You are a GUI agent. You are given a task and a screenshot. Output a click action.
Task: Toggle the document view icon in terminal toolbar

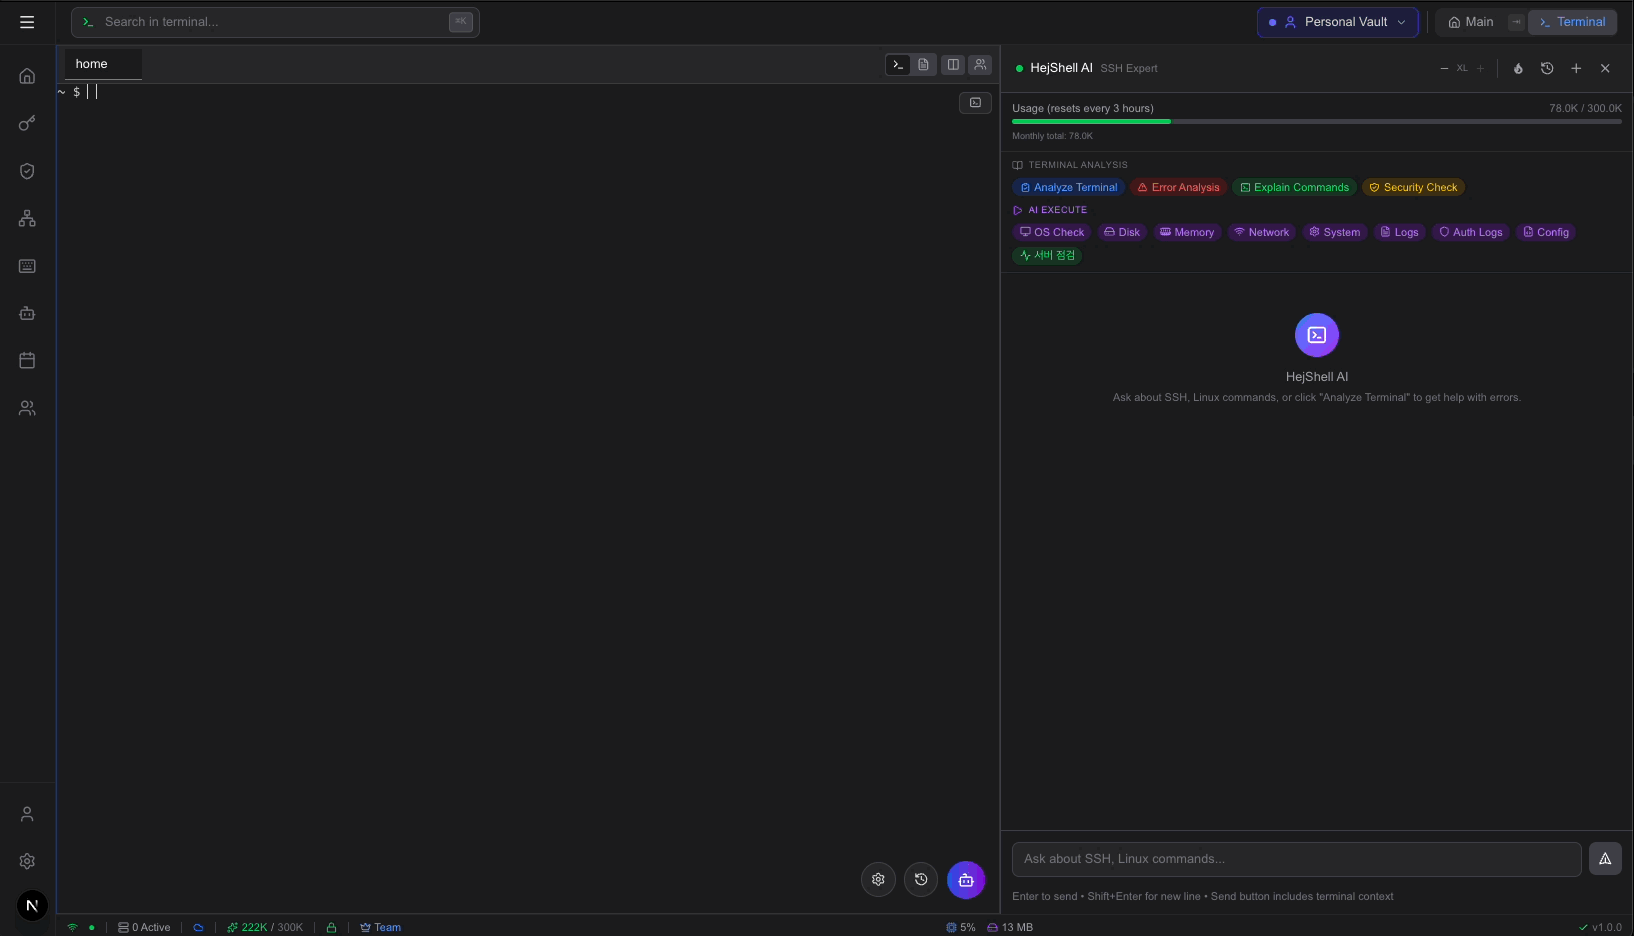(924, 65)
